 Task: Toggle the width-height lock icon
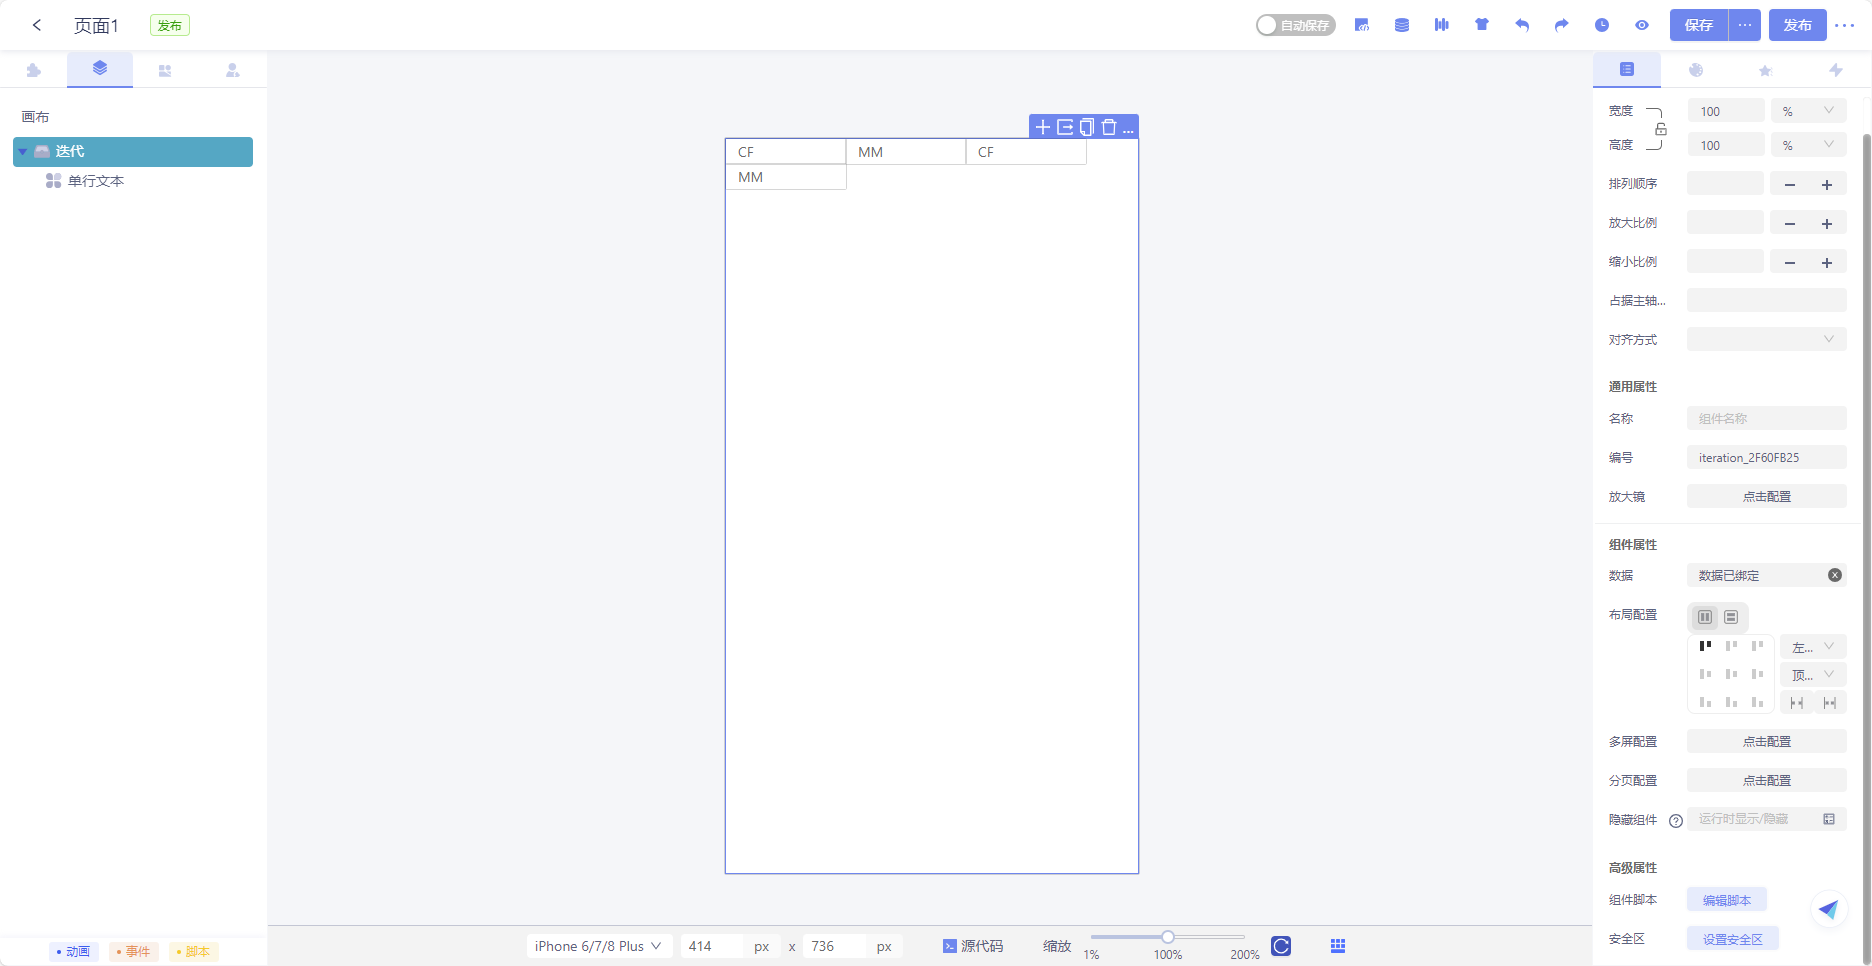(1661, 129)
